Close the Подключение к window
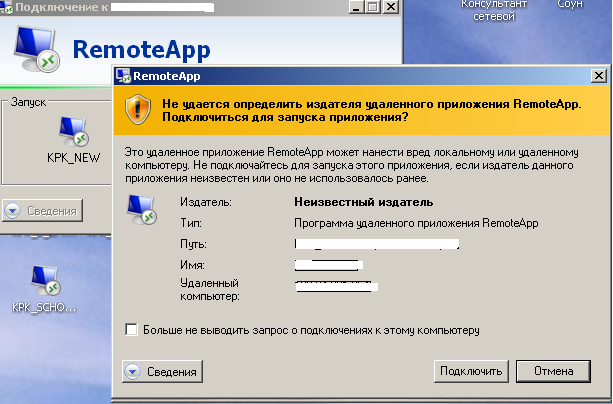613x404 pixels. pos(390,7)
